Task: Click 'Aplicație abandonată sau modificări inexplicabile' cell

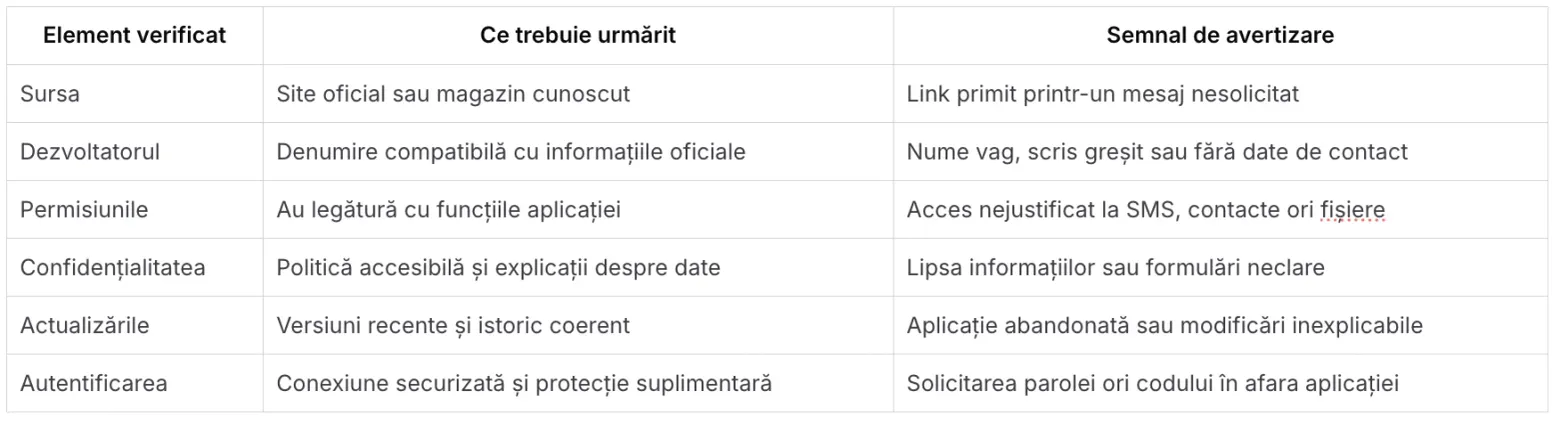Action: (1220, 326)
